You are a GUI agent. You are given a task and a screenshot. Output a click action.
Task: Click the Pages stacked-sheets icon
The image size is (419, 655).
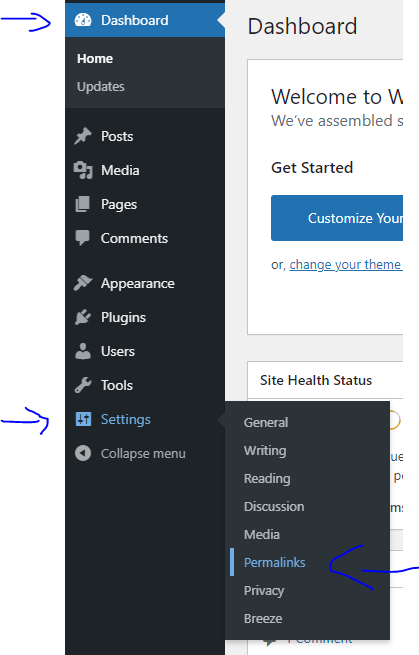pyautogui.click(x=83, y=204)
